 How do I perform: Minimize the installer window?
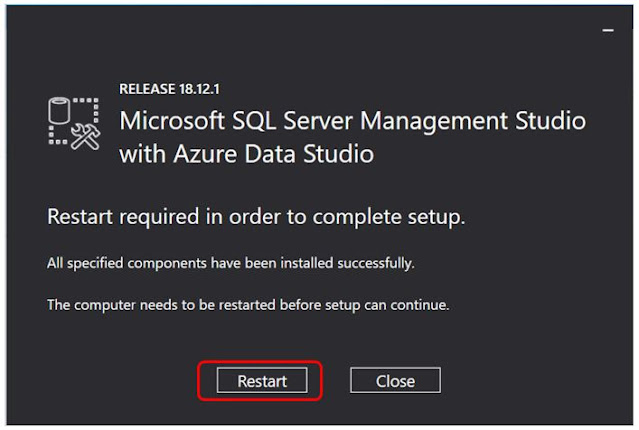(608, 31)
